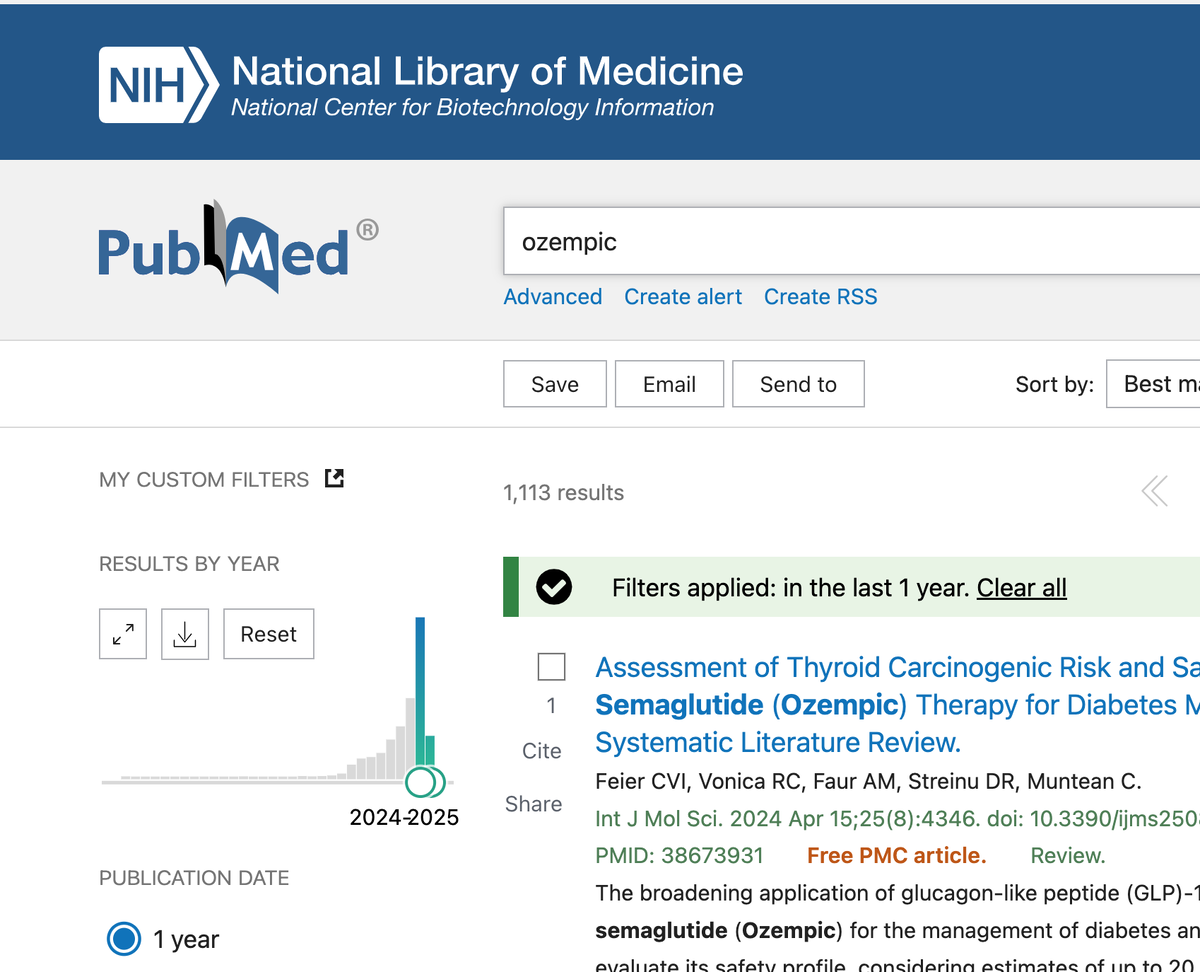Open the Thyroid Carcinogenic Risk article title
This screenshot has height=972, width=1200.
897,705
